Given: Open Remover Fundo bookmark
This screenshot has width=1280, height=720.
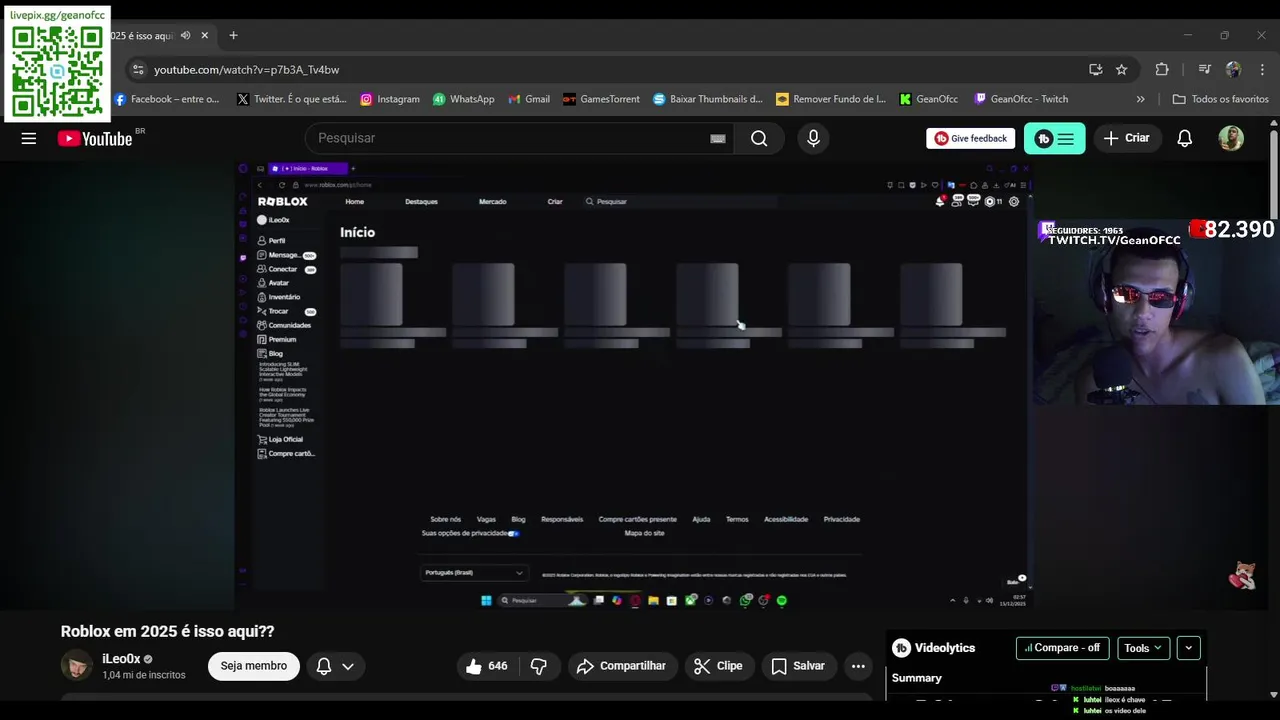Looking at the screenshot, I should click(x=831, y=99).
